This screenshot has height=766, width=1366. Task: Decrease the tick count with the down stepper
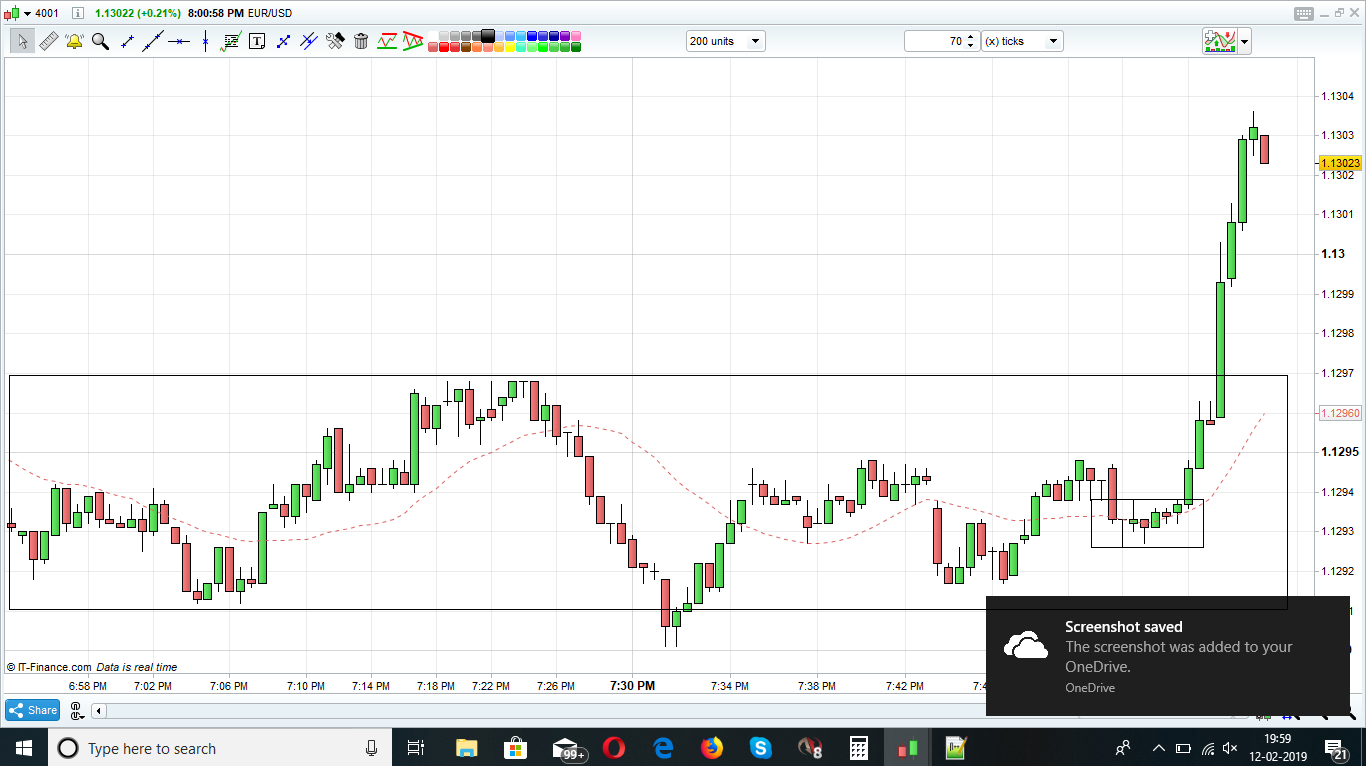[970, 46]
